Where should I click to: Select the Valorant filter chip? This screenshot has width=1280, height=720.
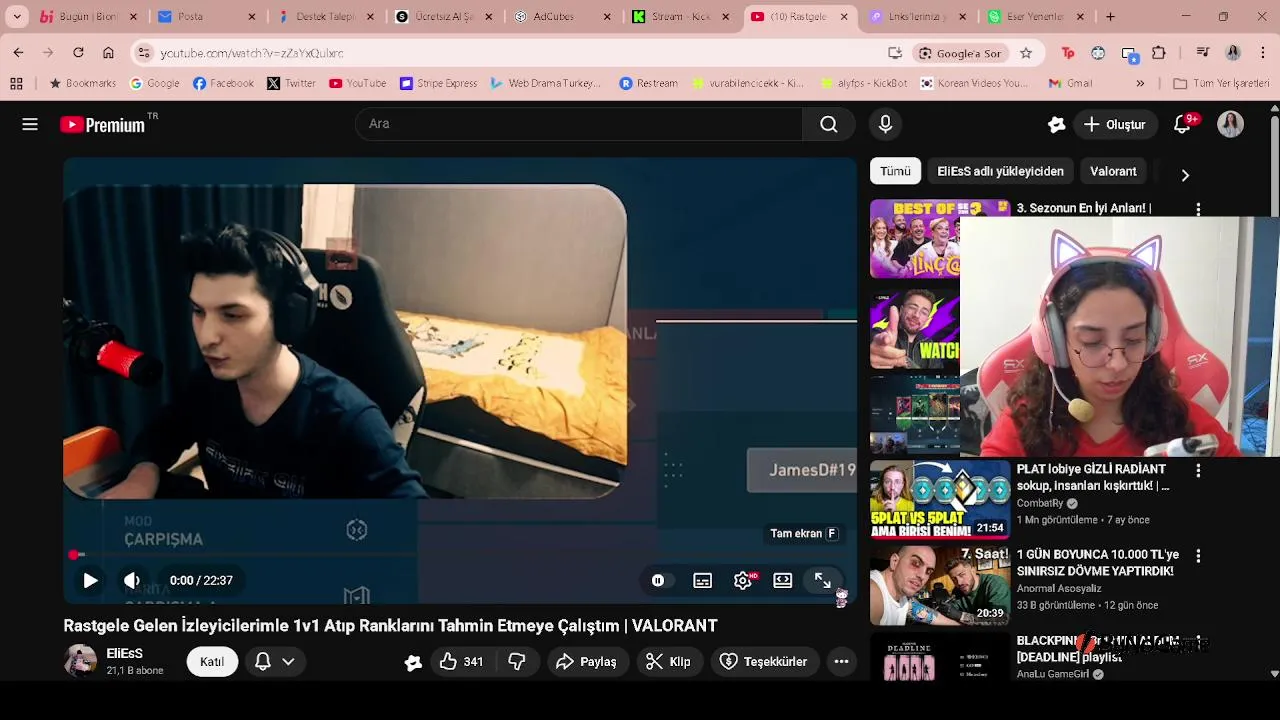(x=1113, y=171)
